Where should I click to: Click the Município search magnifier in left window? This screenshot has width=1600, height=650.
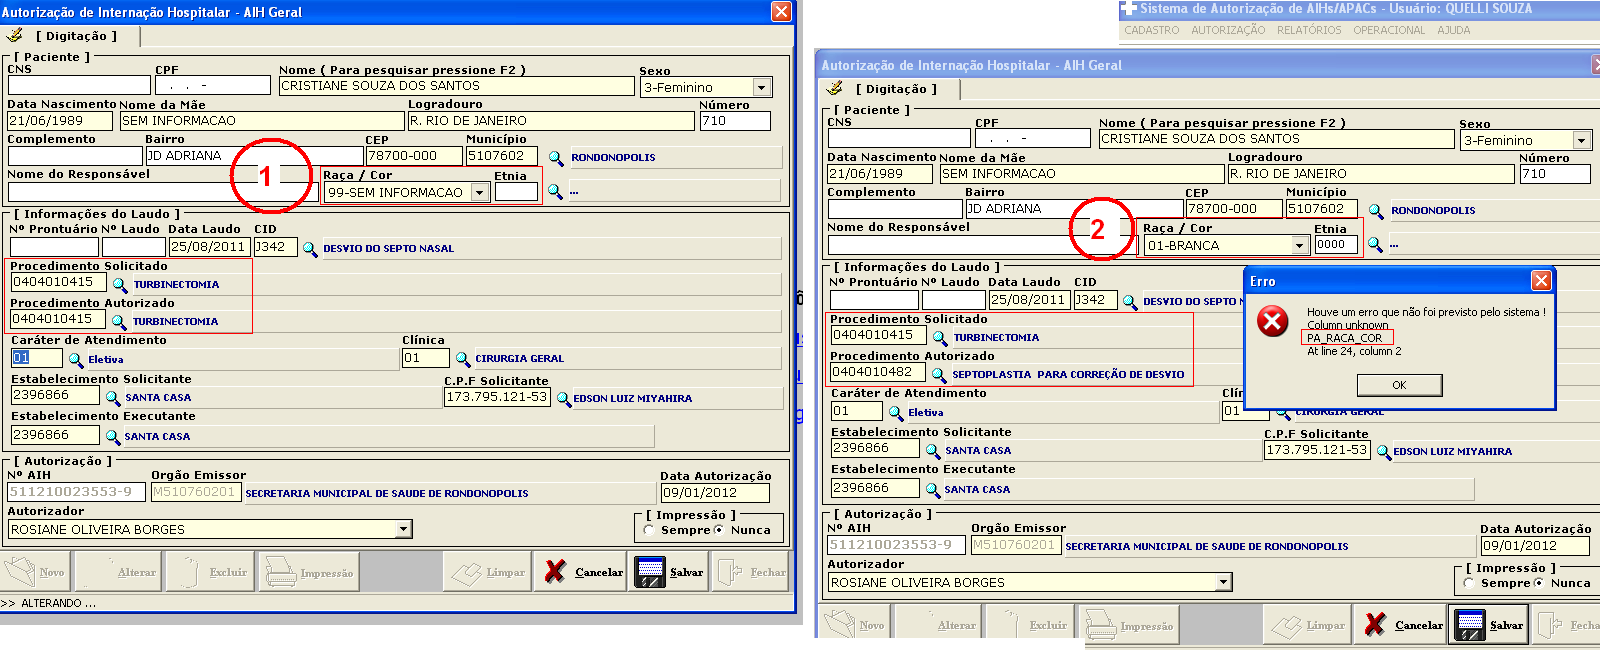point(556,157)
